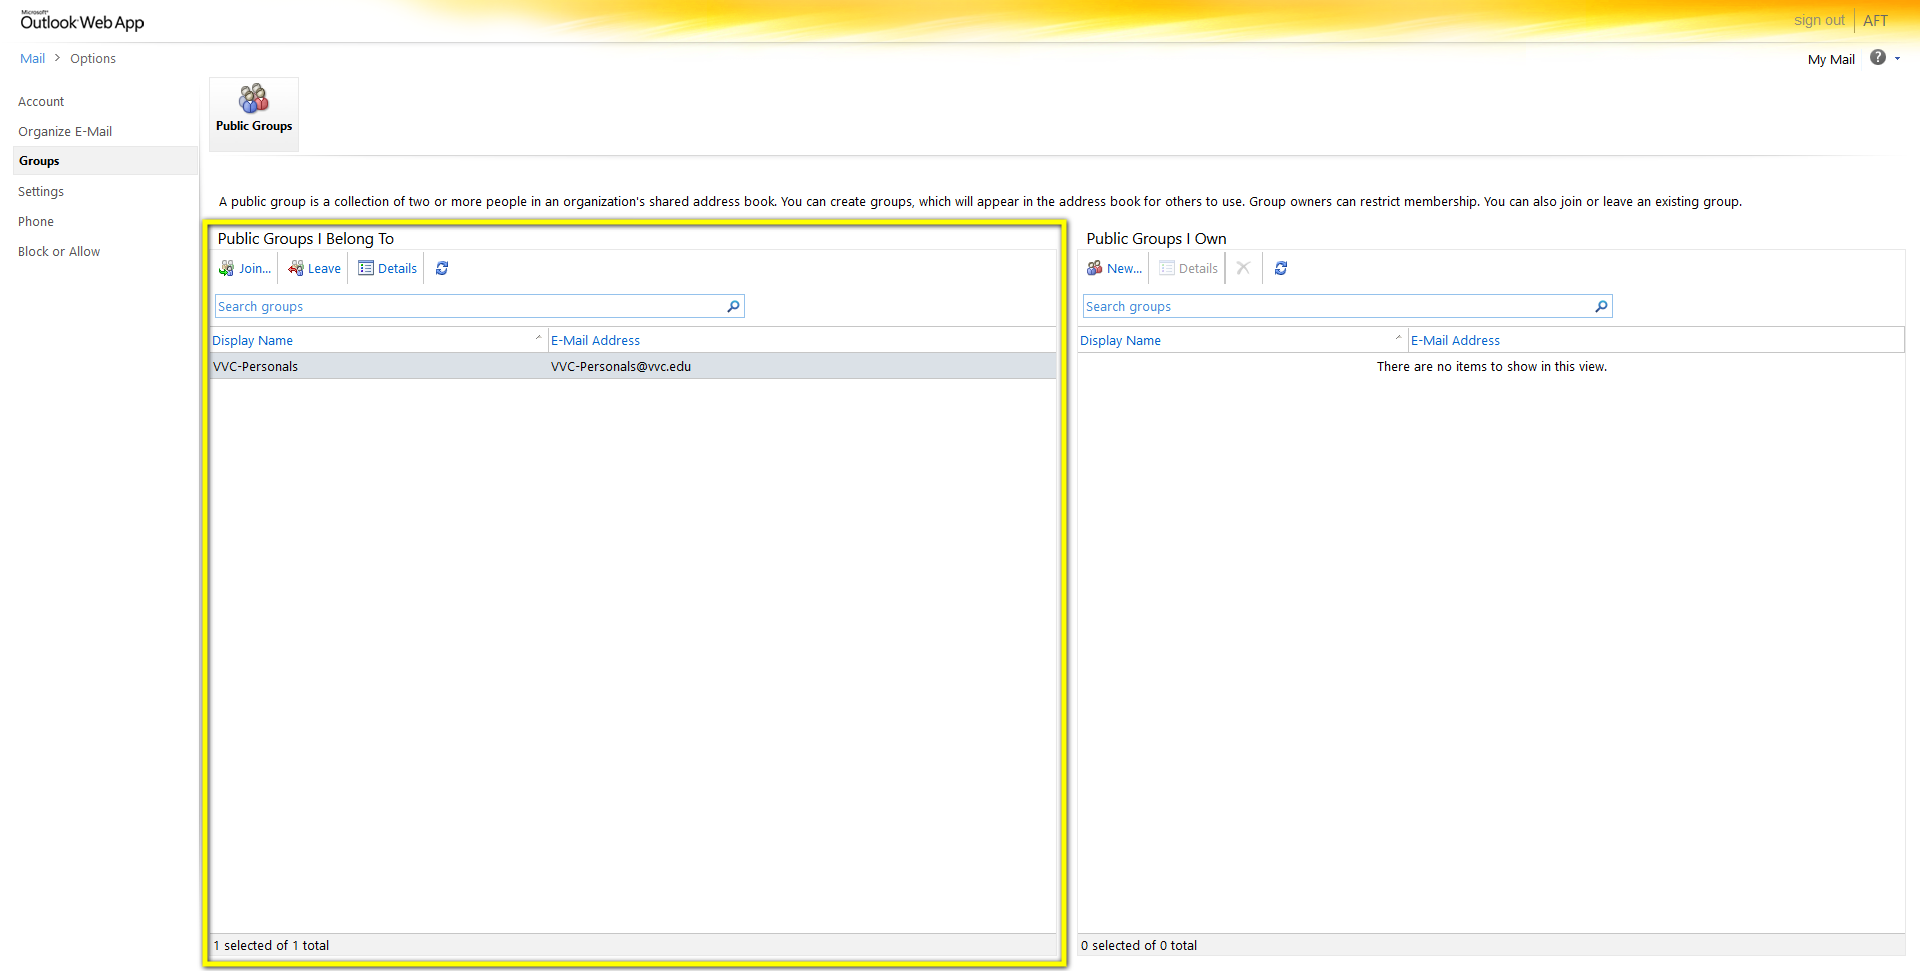This screenshot has width=1920, height=971.
Task: Leave the selected public group
Action: pyautogui.click(x=315, y=268)
